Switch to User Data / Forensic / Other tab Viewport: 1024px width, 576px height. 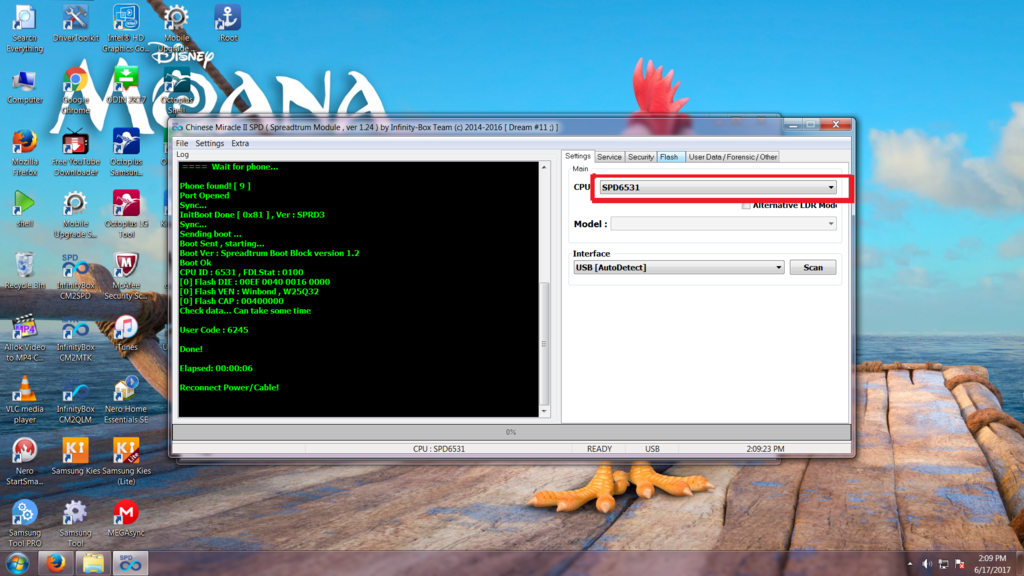(733, 157)
